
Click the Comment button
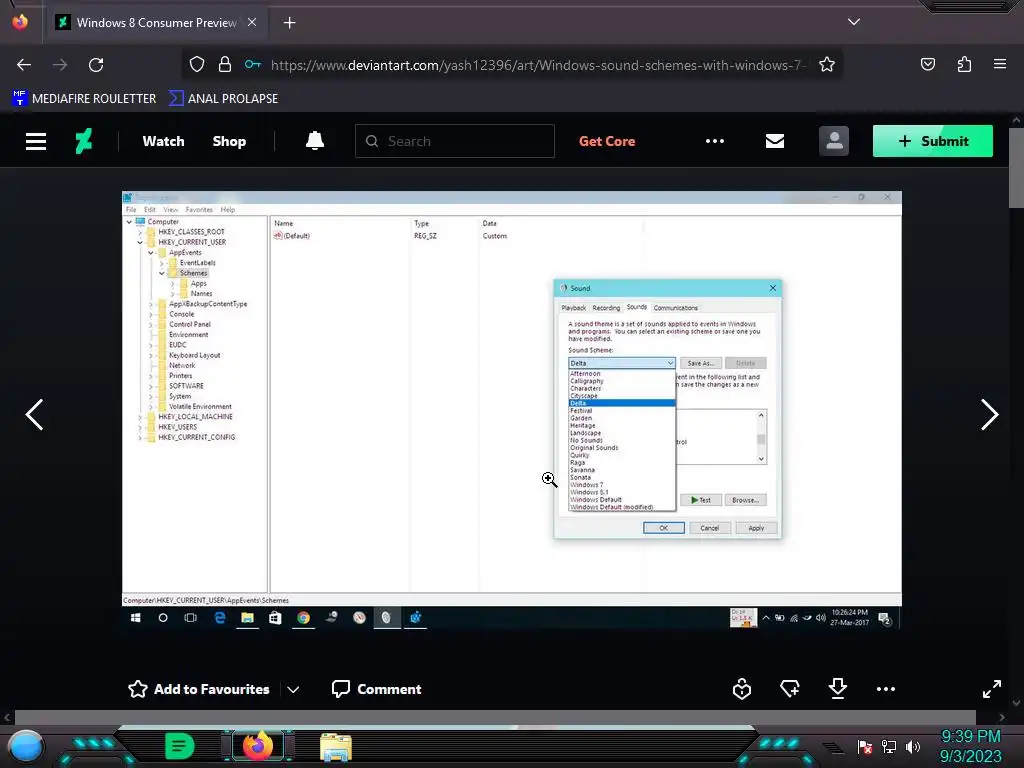tap(376, 689)
